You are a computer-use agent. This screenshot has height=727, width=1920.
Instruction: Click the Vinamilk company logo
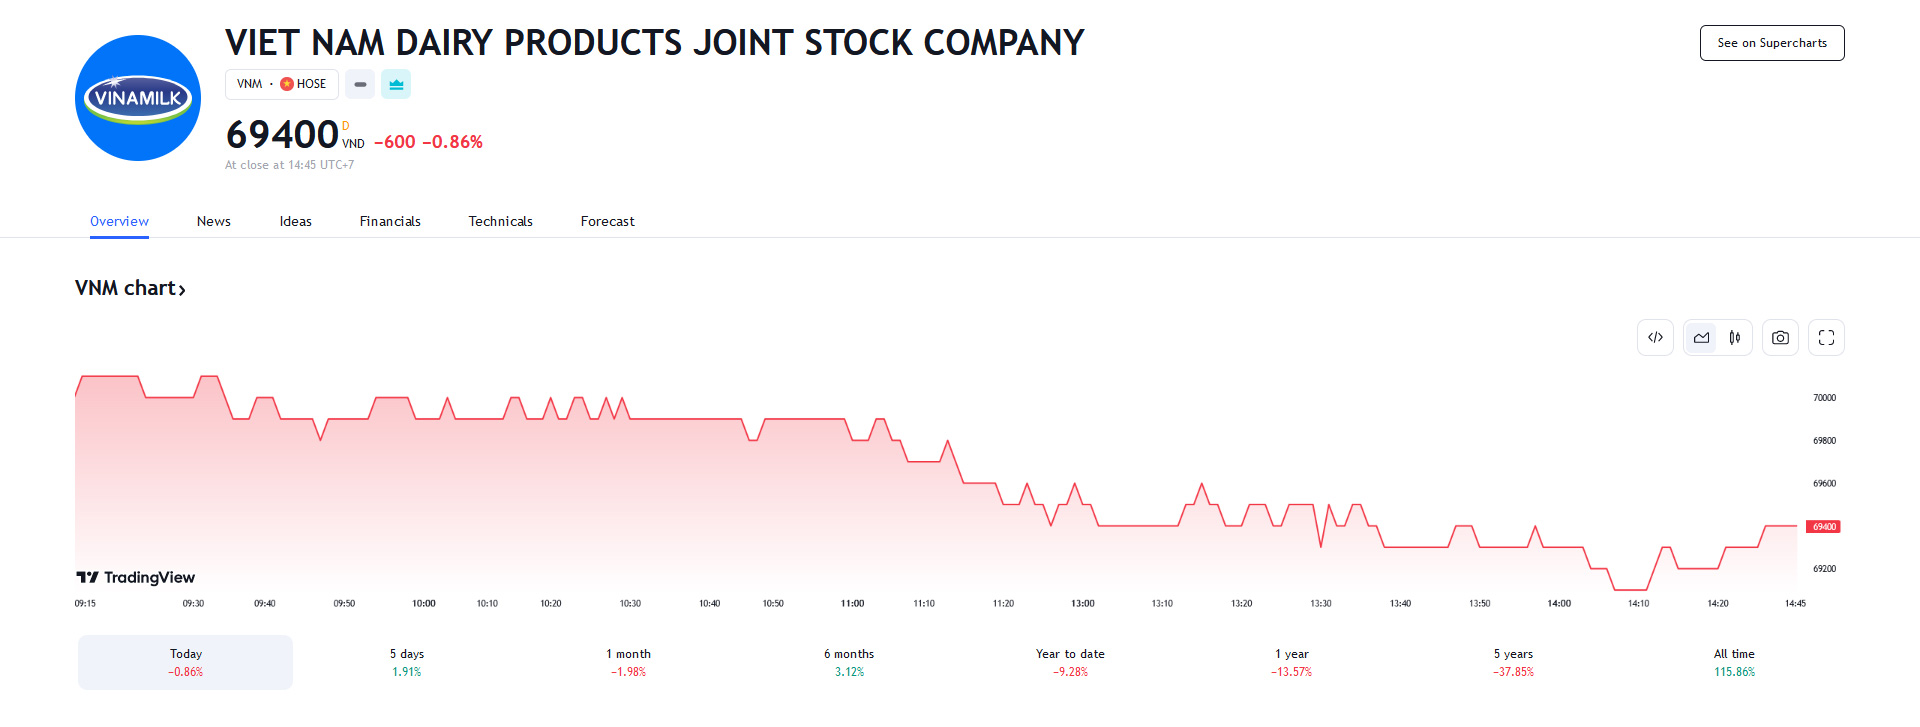coord(138,98)
